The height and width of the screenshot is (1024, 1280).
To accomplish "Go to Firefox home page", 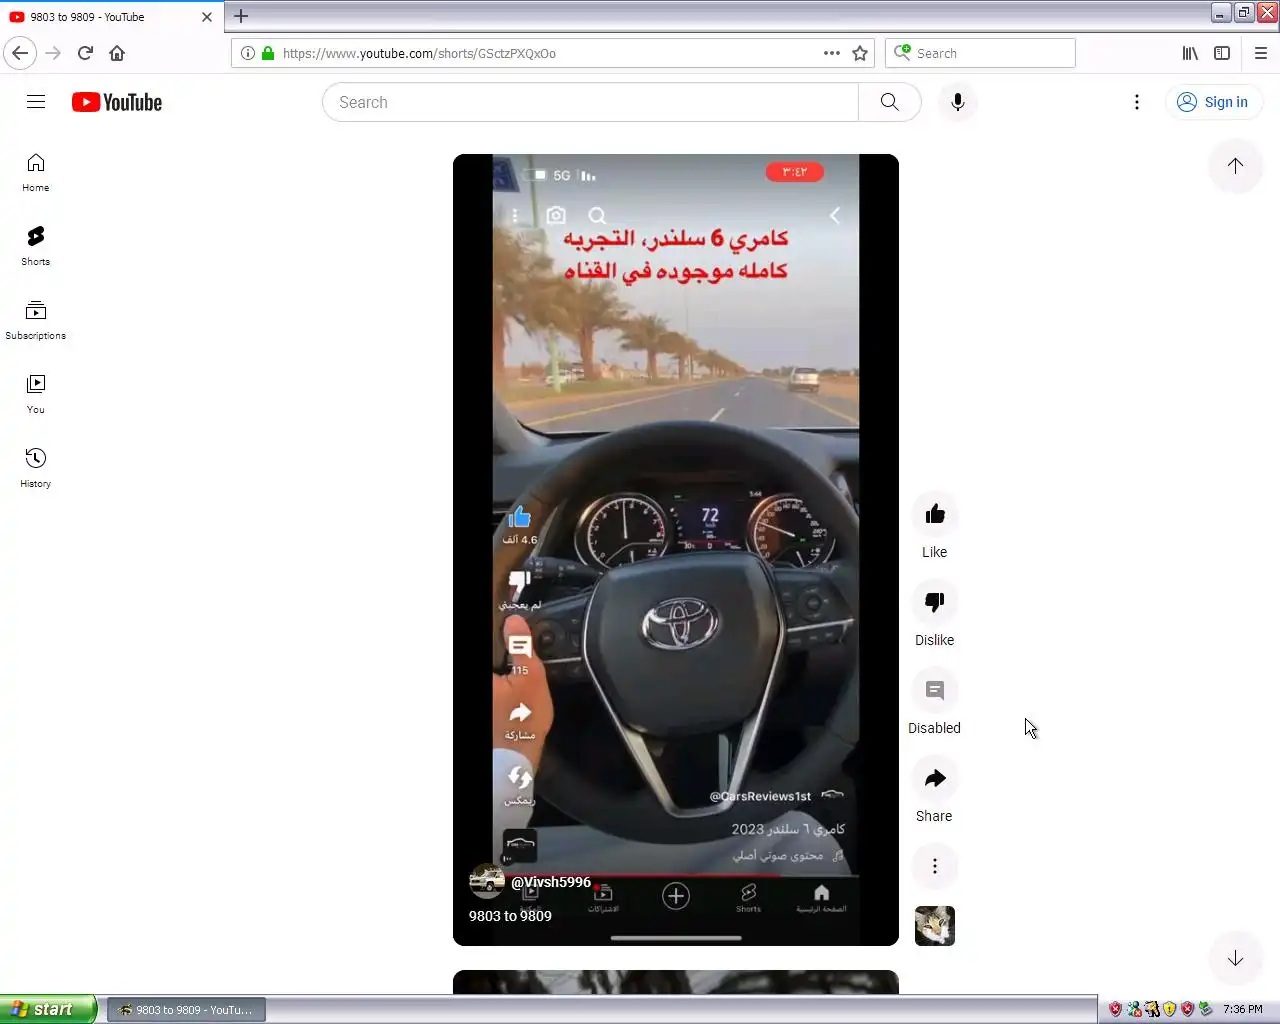I will [x=117, y=53].
